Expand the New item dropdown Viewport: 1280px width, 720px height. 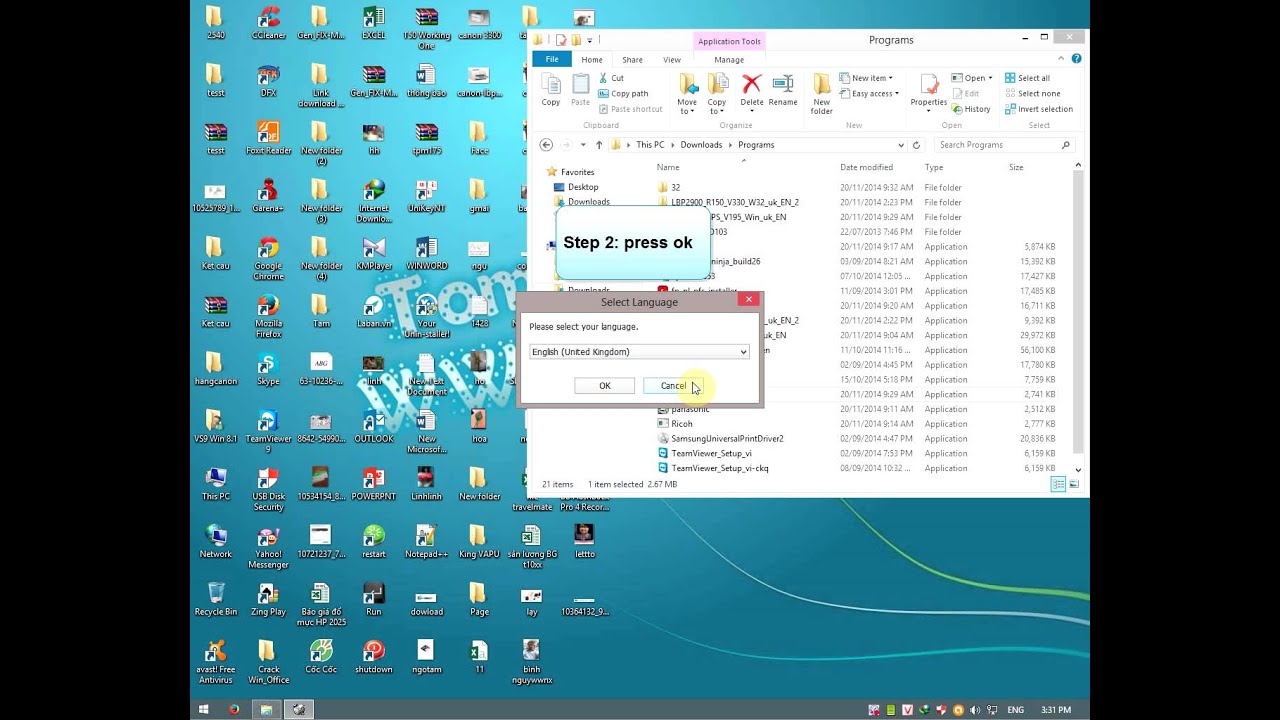[x=866, y=78]
